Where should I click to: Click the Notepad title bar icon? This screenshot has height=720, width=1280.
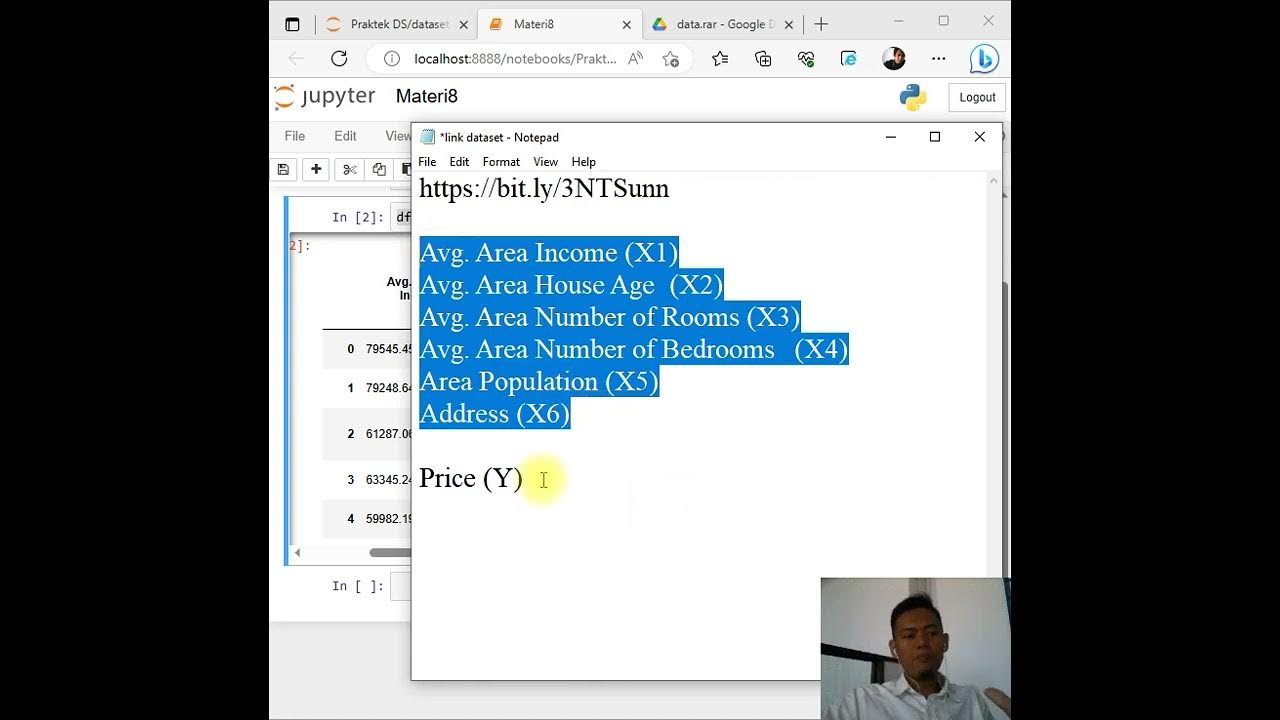tap(428, 137)
